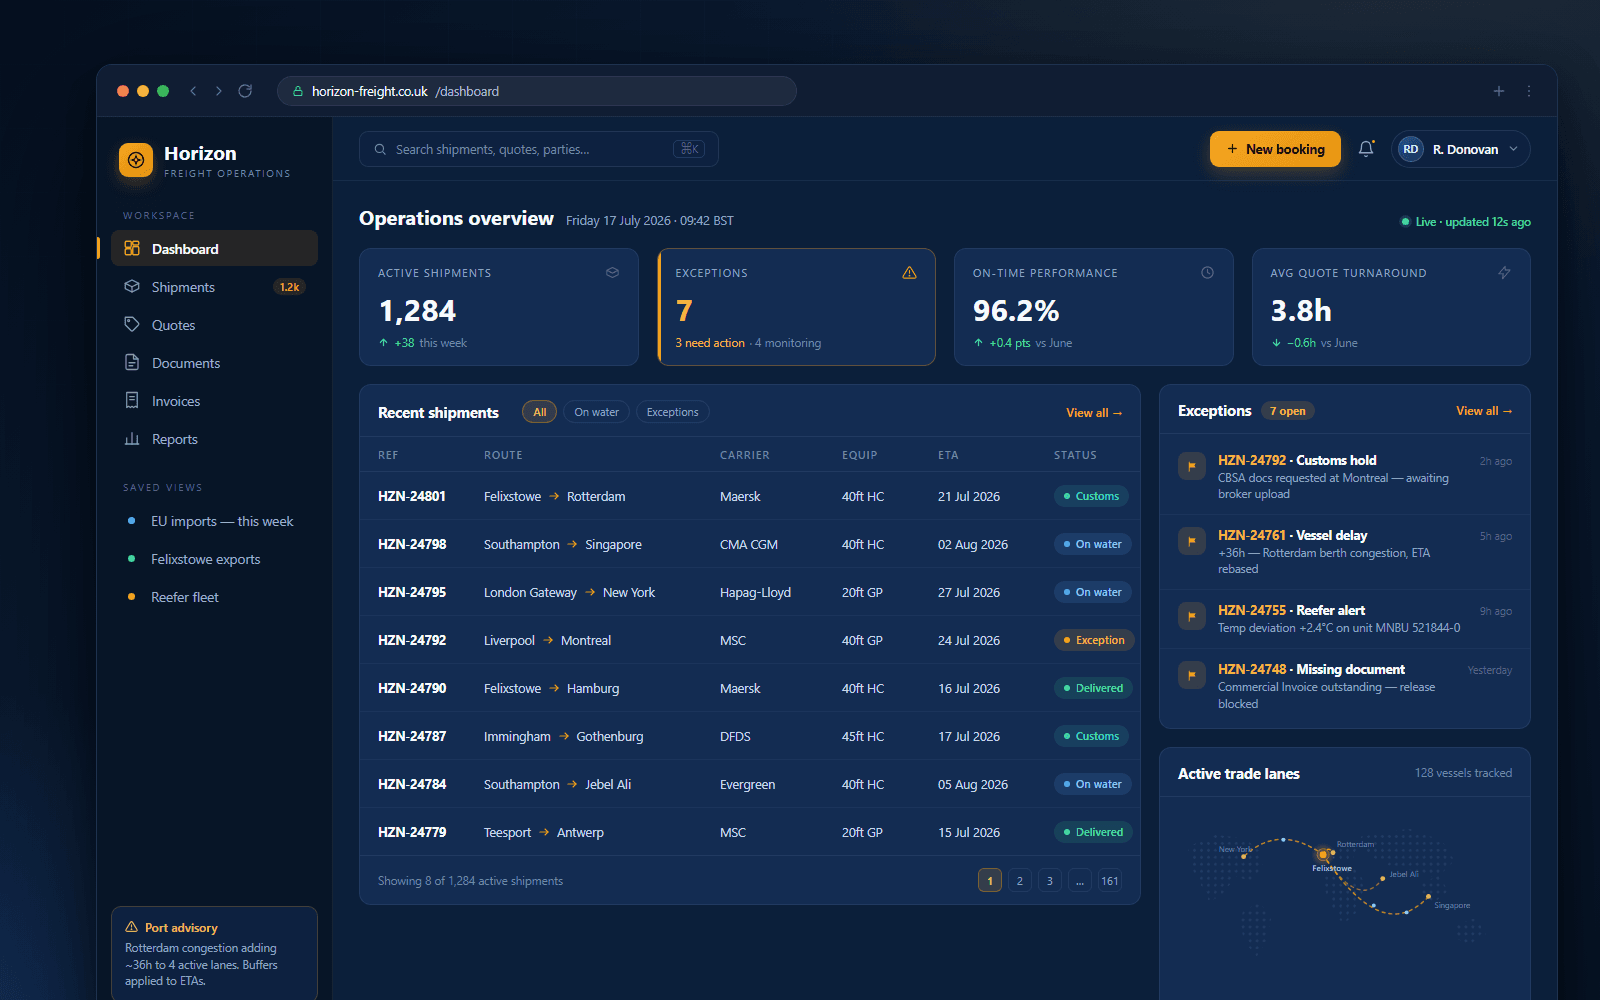This screenshot has width=1600, height=1000.
Task: Click 128 vessels tracked label
Action: coord(1463,773)
